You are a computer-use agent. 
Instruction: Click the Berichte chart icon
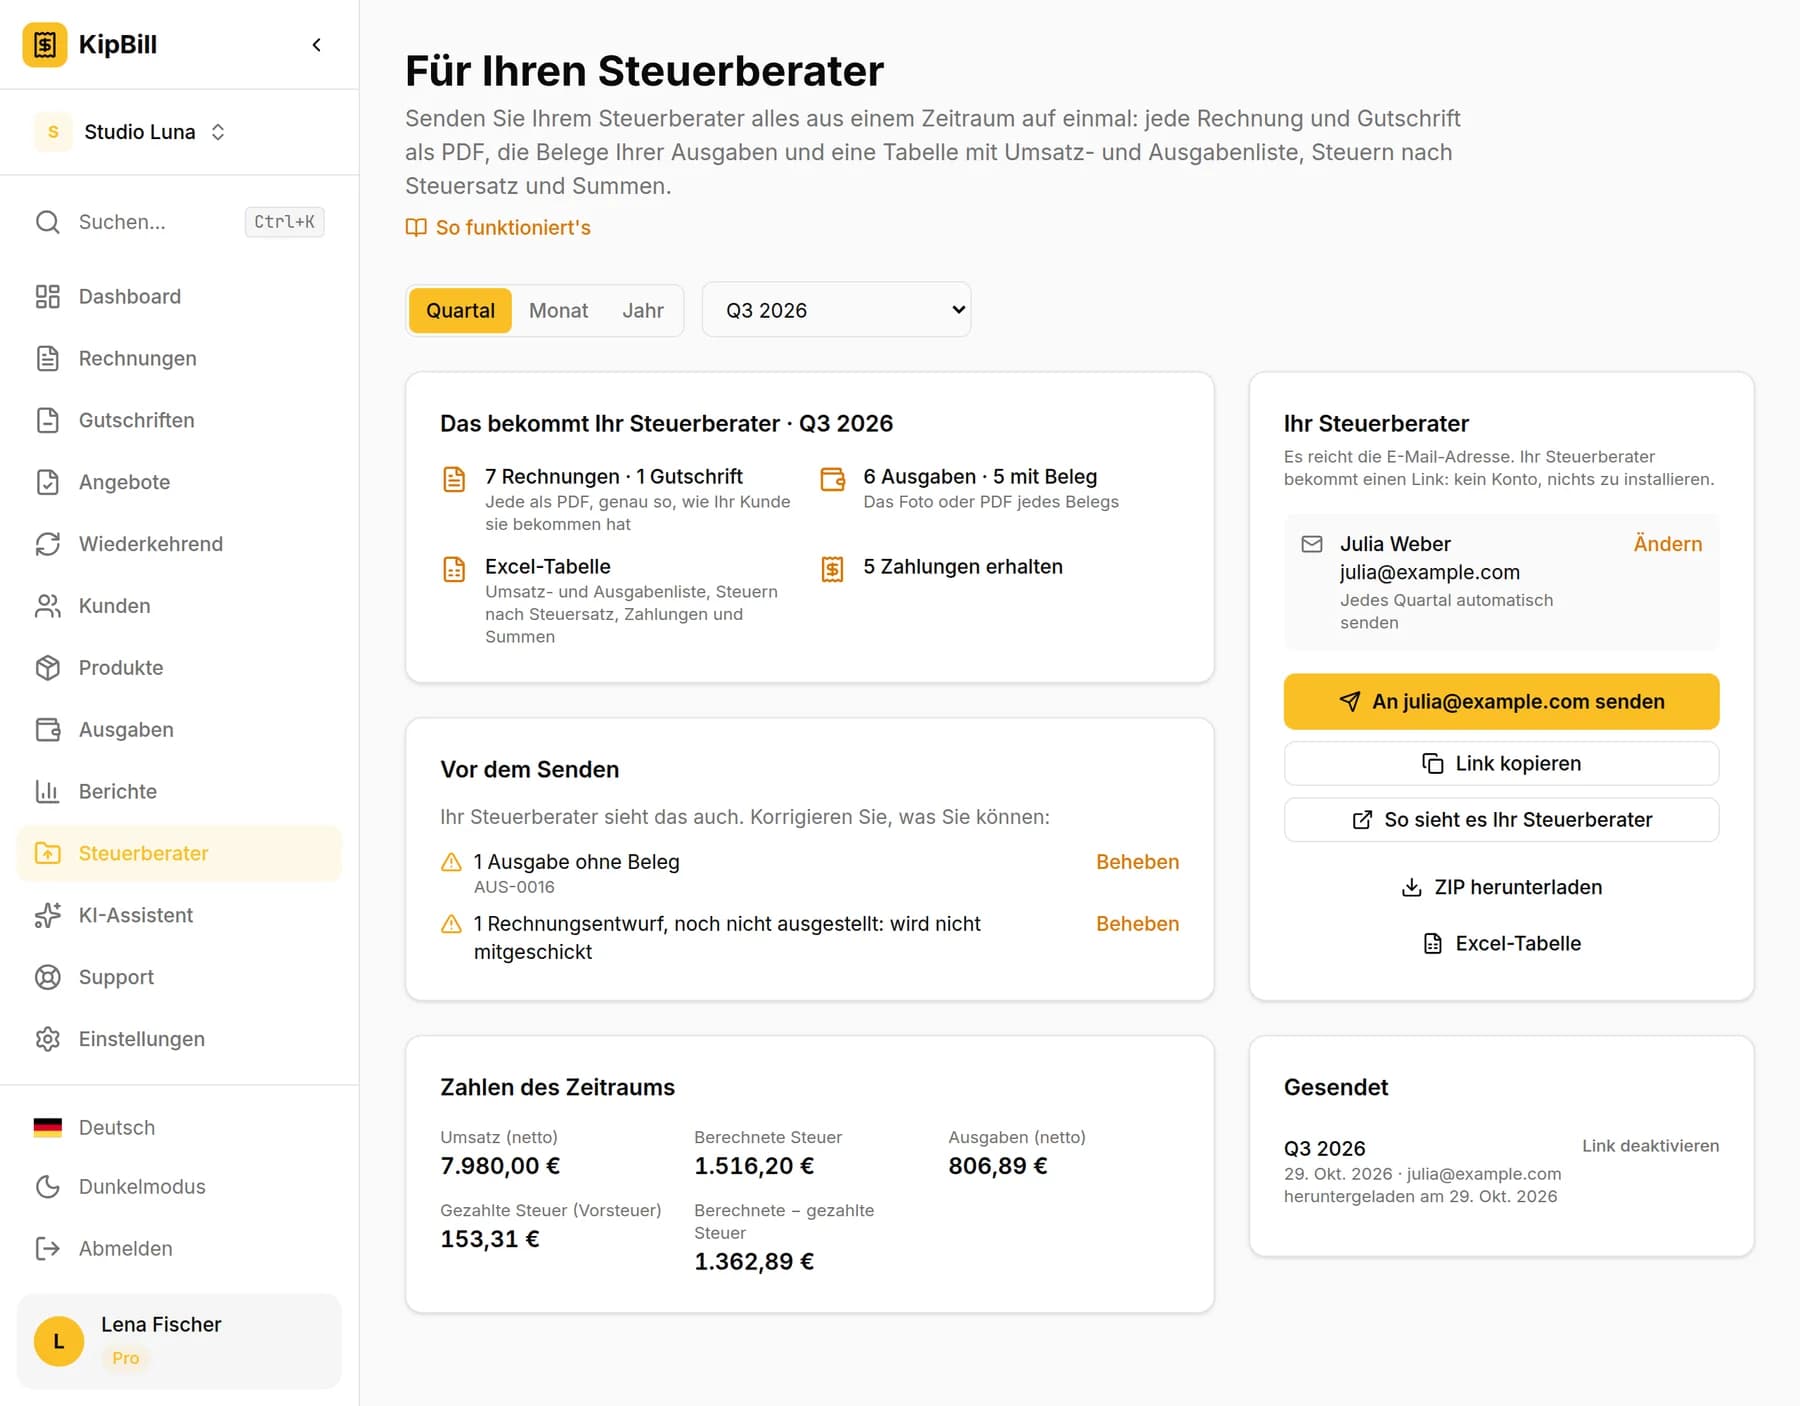tap(48, 792)
